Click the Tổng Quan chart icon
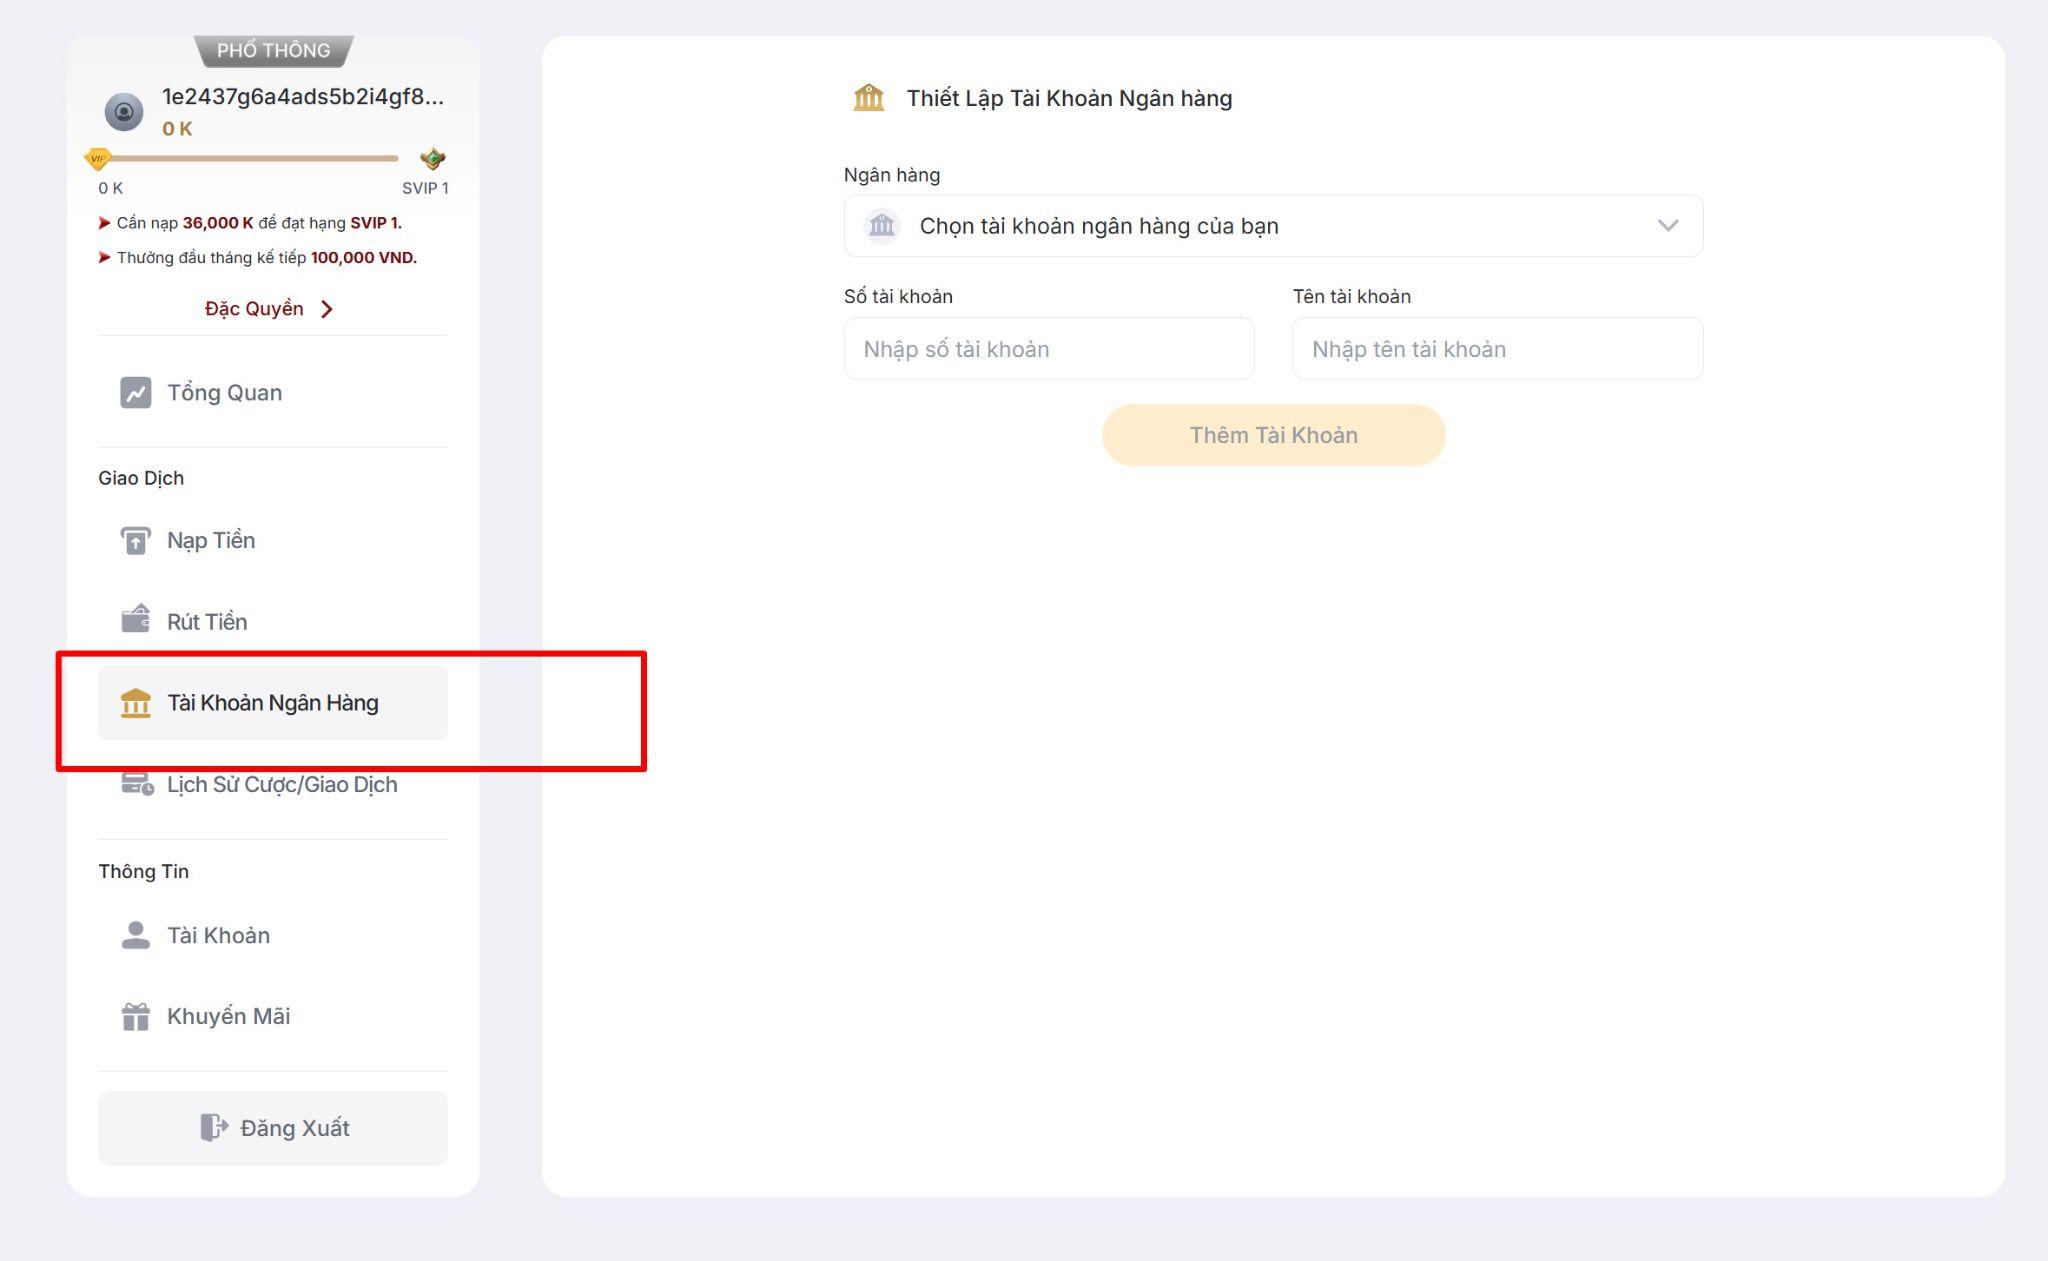The image size is (2048, 1261). [136, 393]
